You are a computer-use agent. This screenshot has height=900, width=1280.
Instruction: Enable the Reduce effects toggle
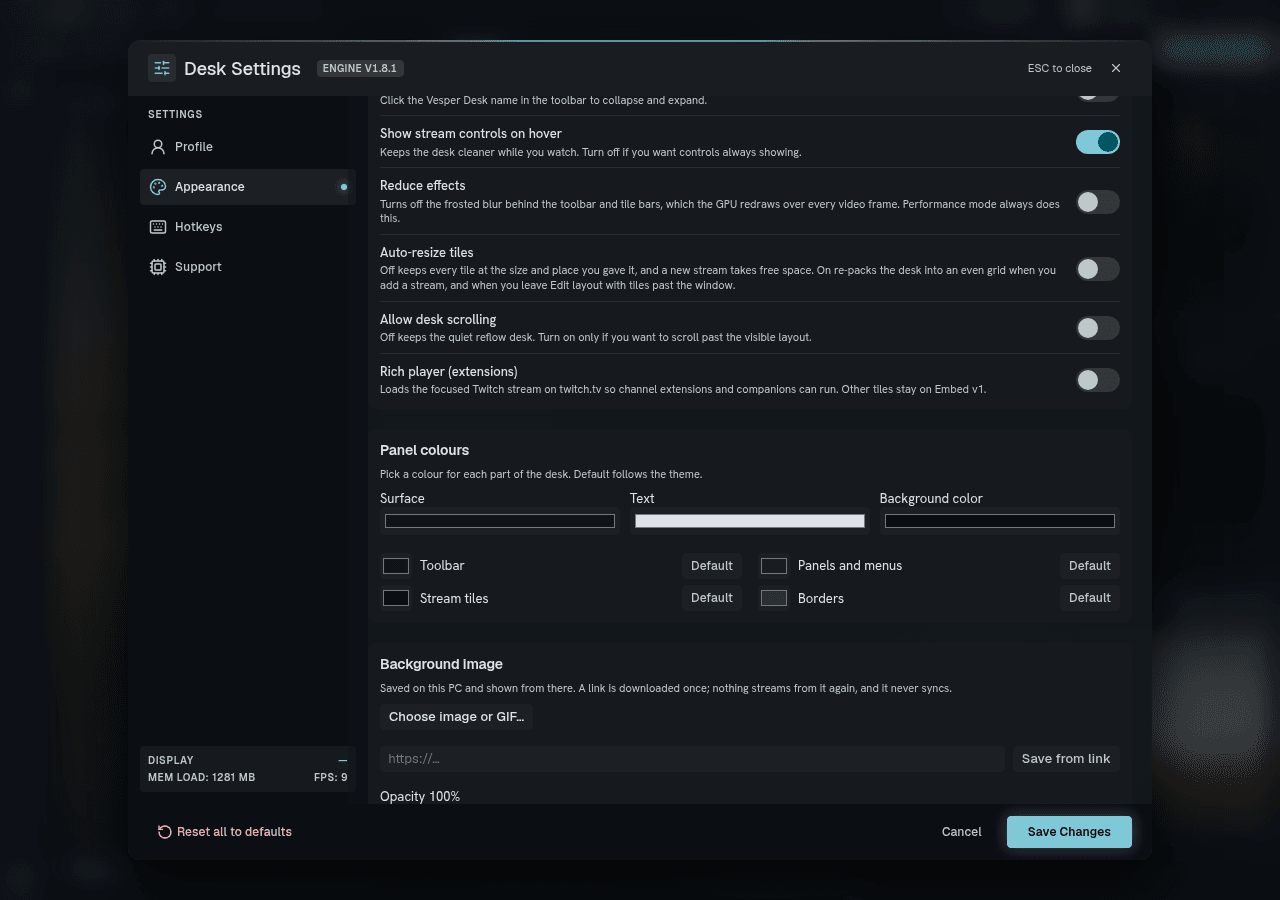[x=1098, y=202]
